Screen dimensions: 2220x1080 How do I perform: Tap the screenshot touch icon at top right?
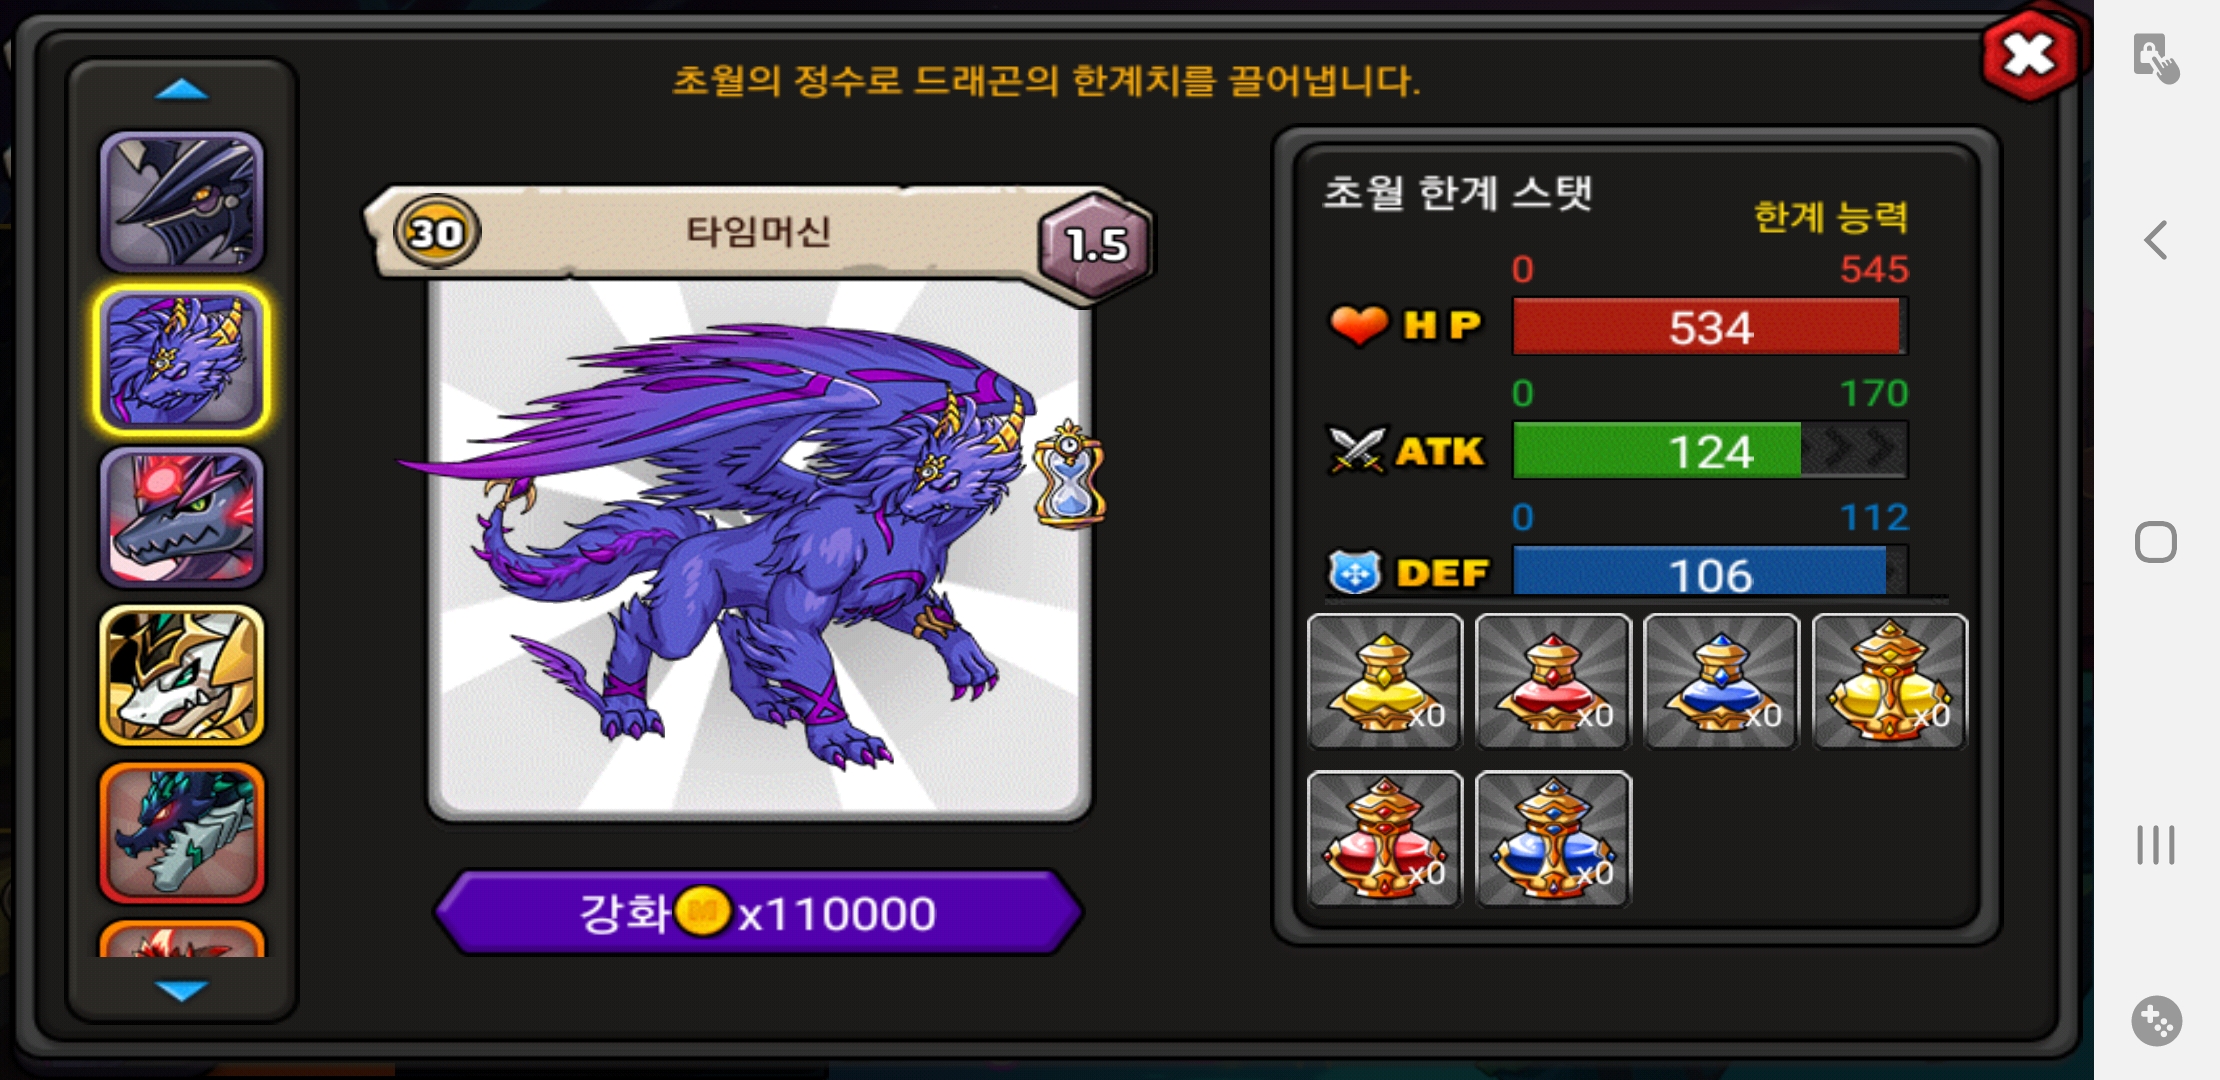coord(2156,58)
